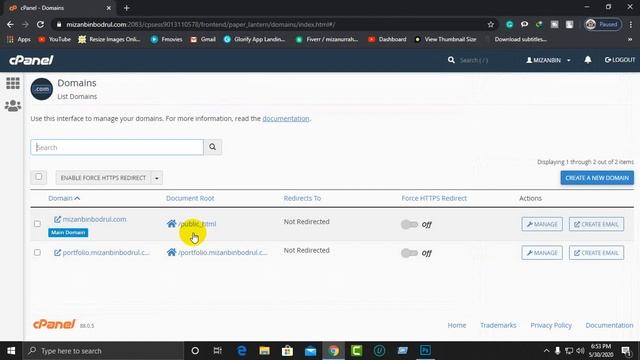Open Trademarks footer link
640x360 pixels.
point(498,325)
